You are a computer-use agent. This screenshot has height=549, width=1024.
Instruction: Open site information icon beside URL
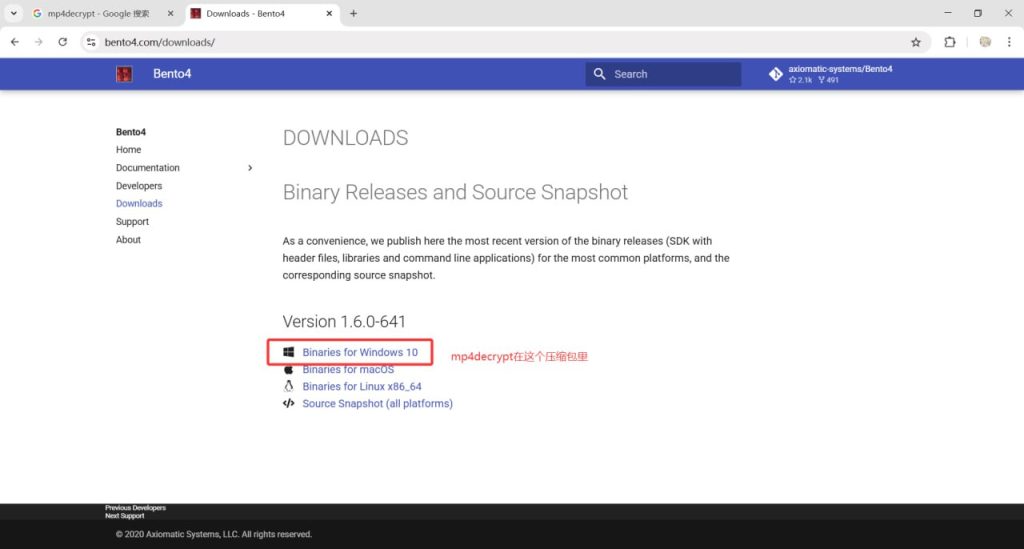click(91, 42)
